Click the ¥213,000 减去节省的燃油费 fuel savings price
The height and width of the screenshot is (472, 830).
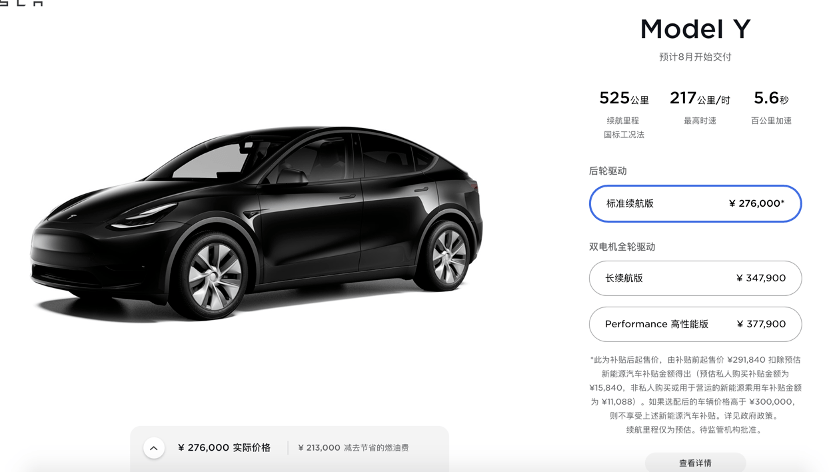pyautogui.click(x=353, y=448)
